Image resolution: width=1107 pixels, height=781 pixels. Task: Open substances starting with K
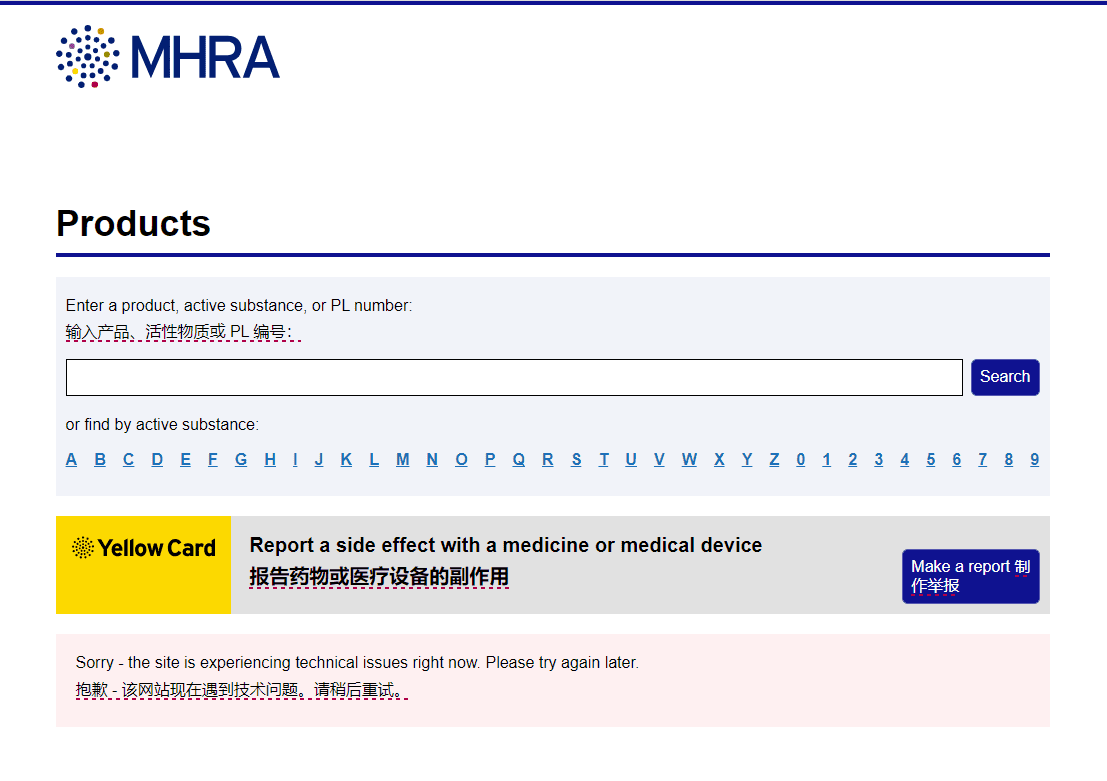pyautogui.click(x=346, y=459)
